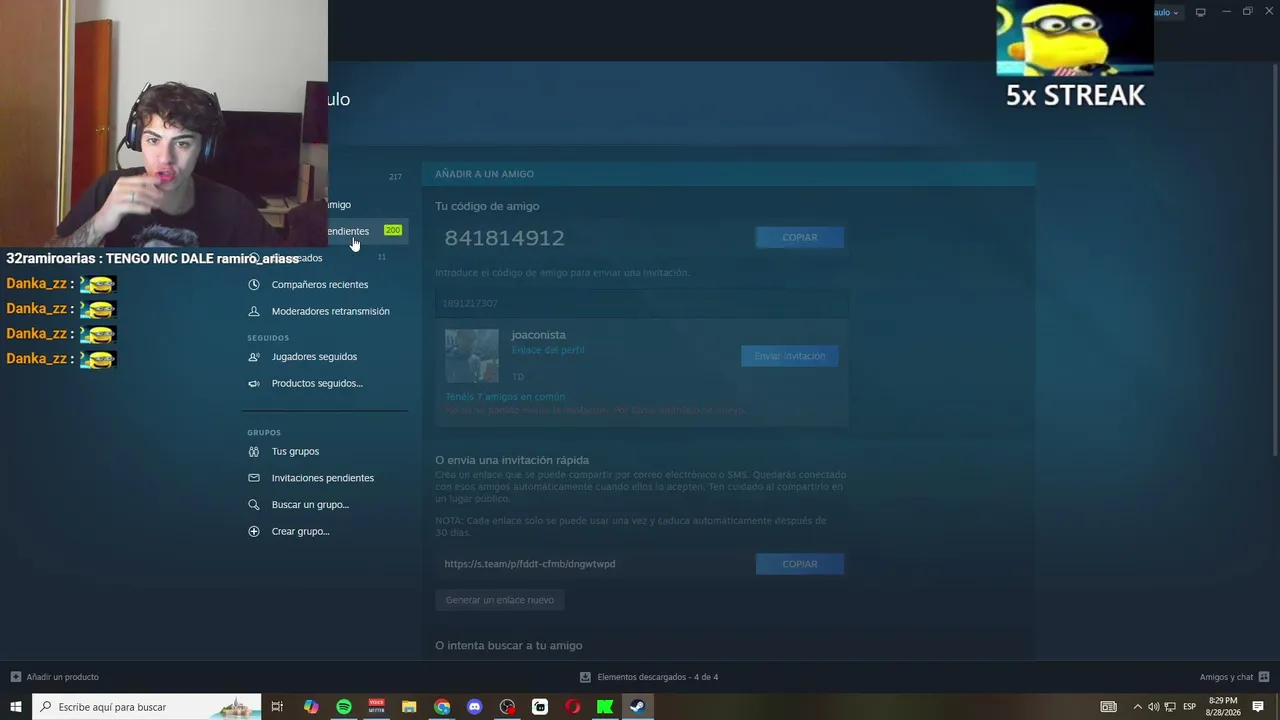Select Buscar un grupo...
The height and width of the screenshot is (720, 1280).
click(310, 505)
